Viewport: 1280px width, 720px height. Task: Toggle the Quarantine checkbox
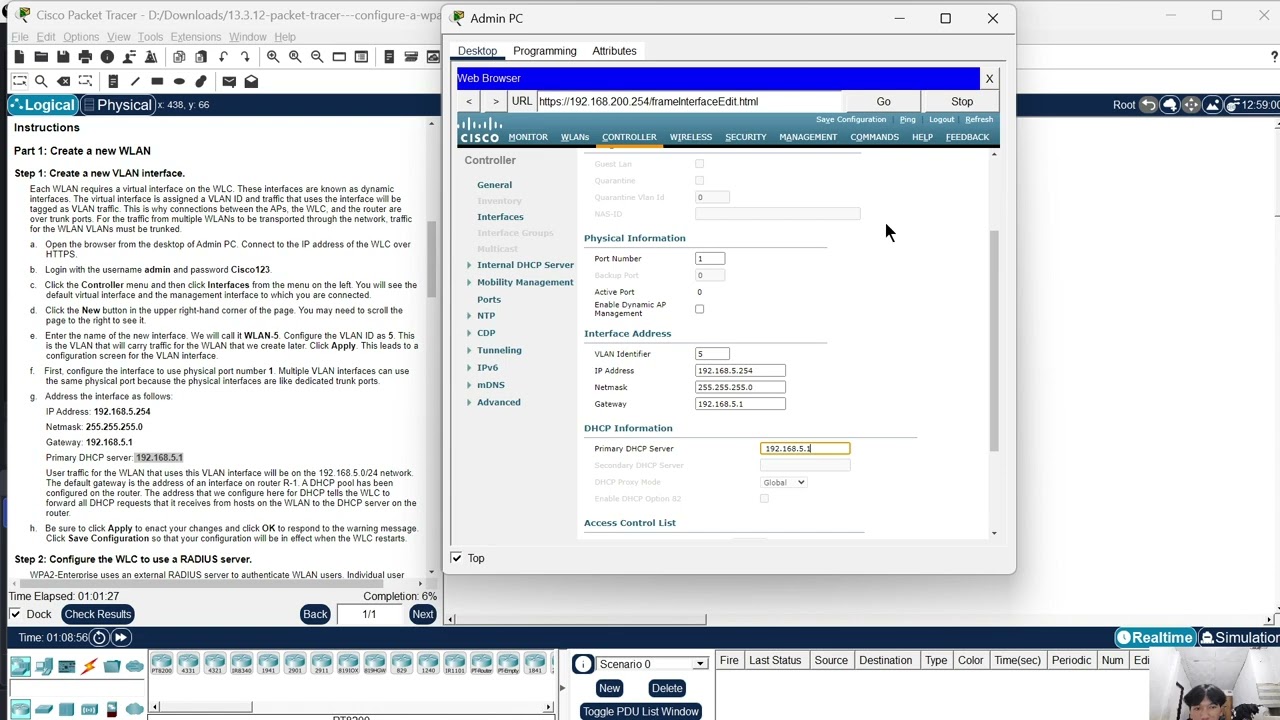coord(699,181)
